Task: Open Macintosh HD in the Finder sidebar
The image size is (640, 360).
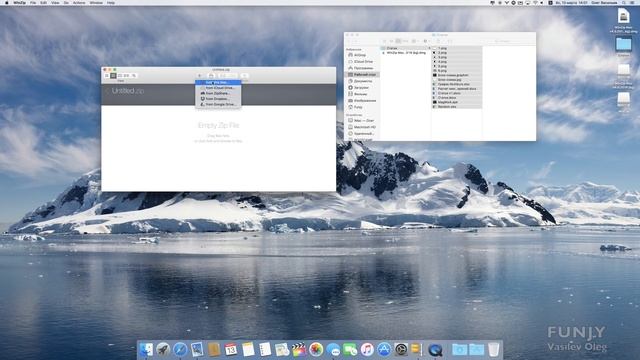Action: click(x=363, y=127)
